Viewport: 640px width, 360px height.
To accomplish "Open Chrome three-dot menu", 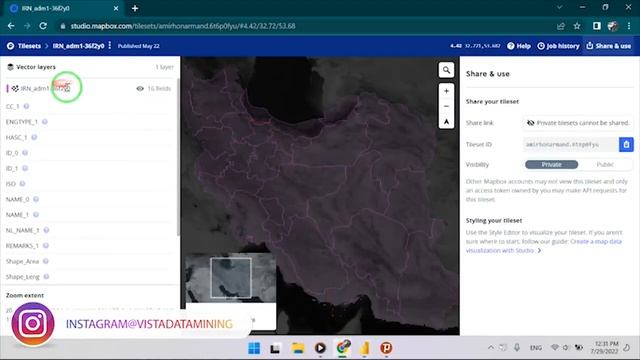I will pos(629,26).
